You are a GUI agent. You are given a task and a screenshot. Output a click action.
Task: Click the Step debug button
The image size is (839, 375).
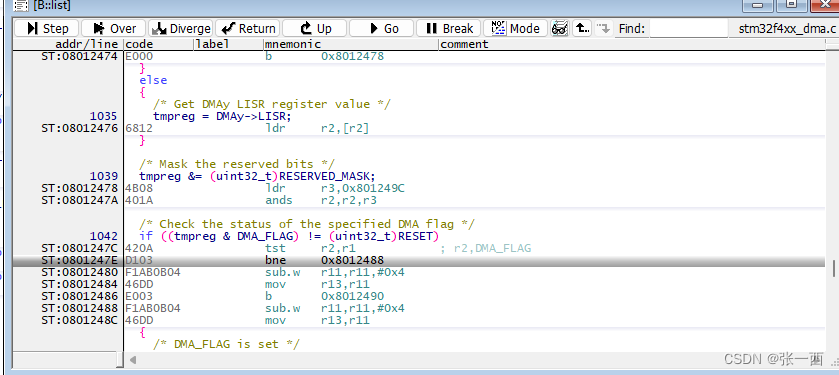pyautogui.click(x=47, y=28)
